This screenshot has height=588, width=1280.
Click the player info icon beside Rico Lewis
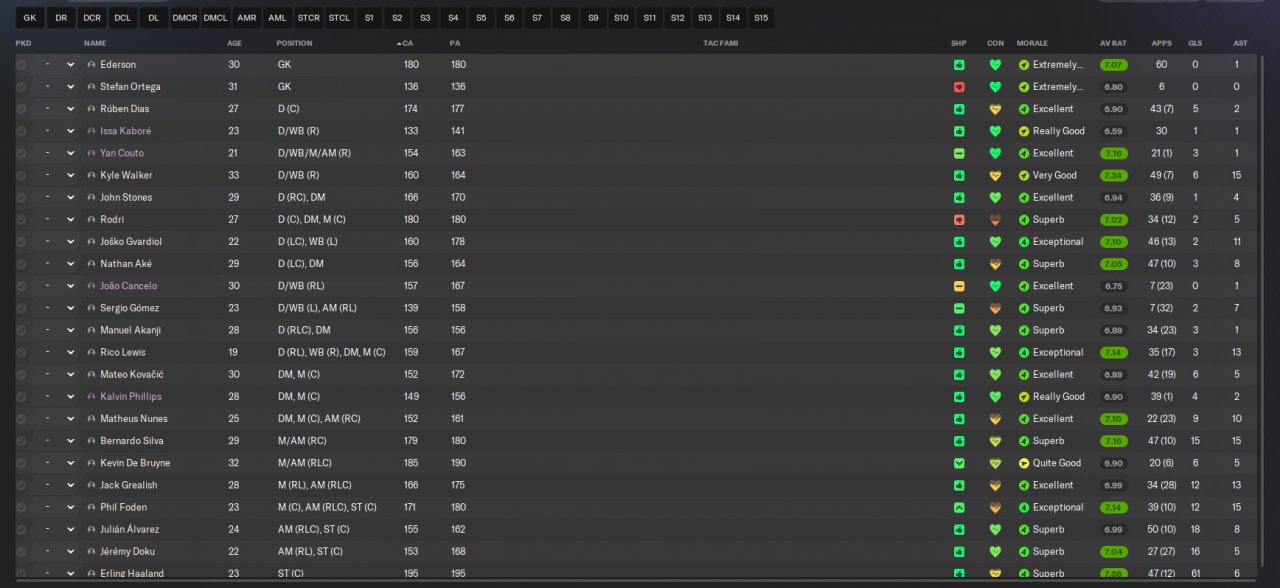[92, 352]
